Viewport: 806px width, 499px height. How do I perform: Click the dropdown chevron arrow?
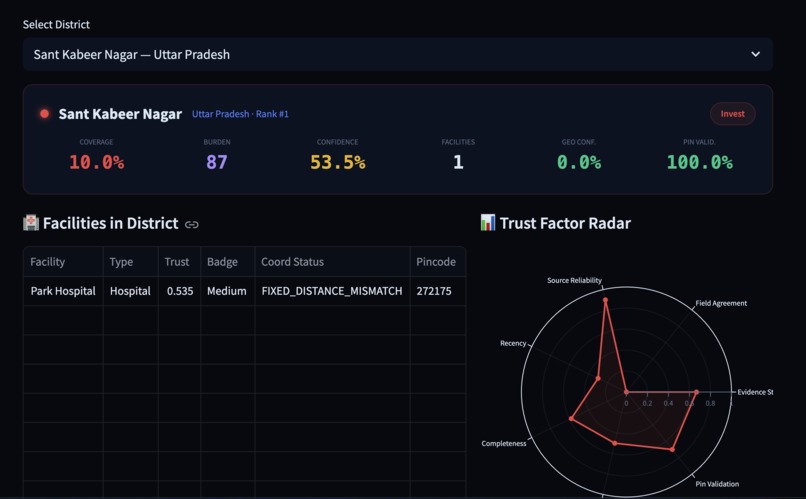[x=755, y=54]
